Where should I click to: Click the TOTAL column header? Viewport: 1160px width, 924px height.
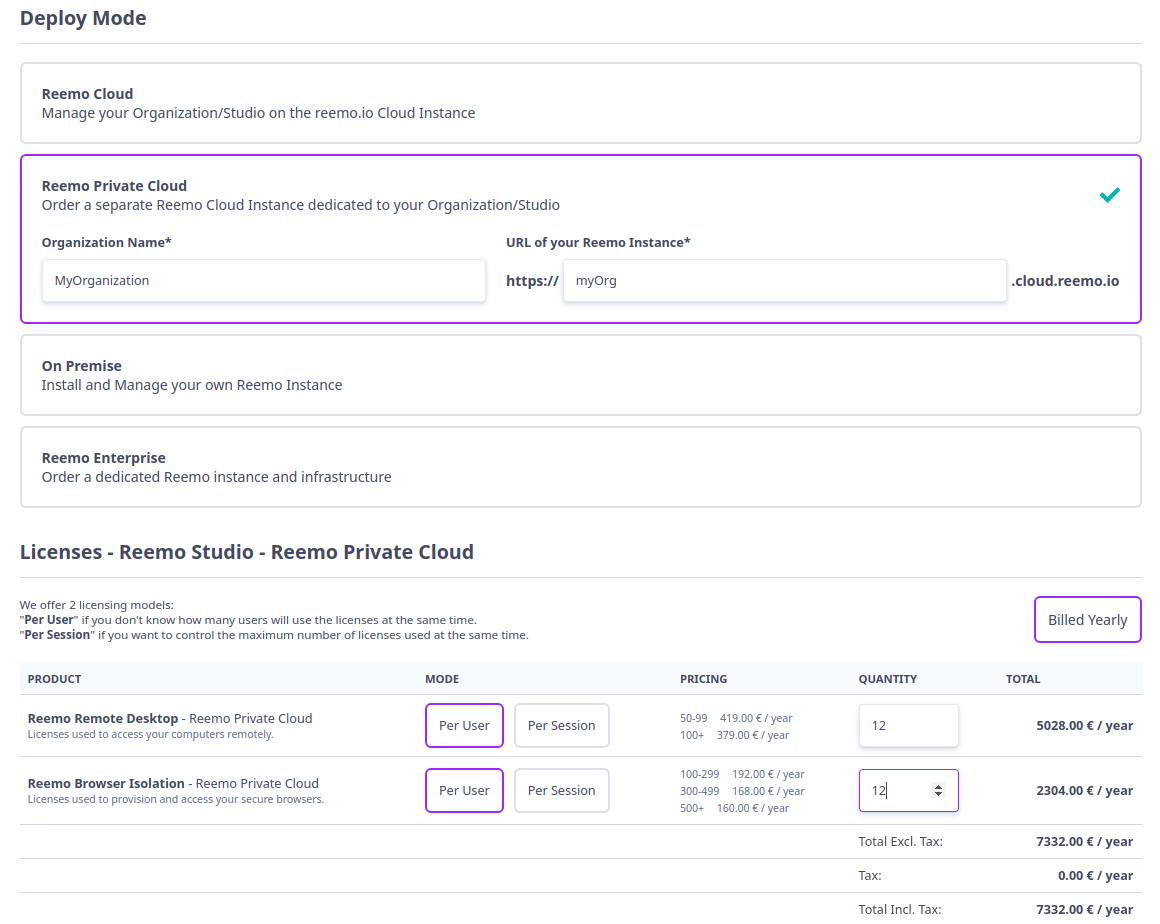click(1023, 678)
